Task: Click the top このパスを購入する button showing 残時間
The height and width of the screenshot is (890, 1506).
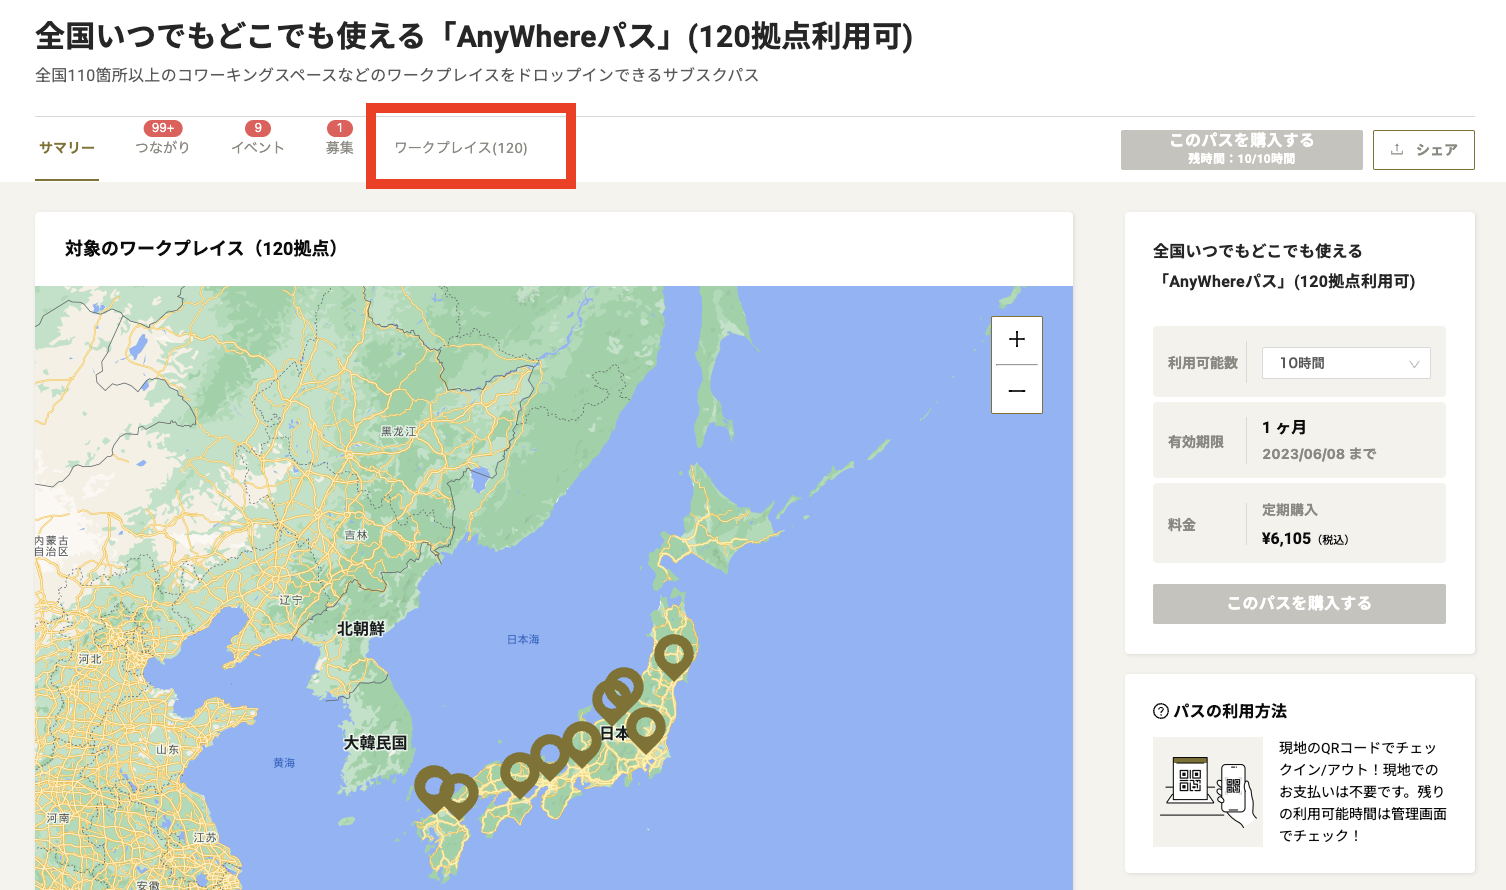Action: pos(1241,150)
